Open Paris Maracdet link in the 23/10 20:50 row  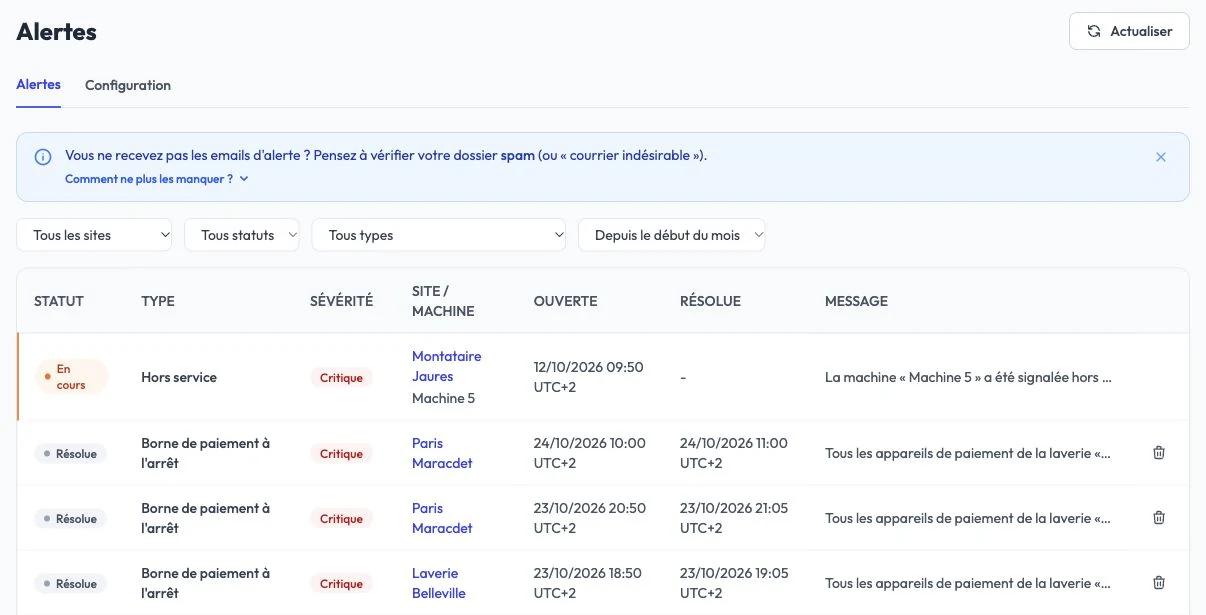point(442,518)
